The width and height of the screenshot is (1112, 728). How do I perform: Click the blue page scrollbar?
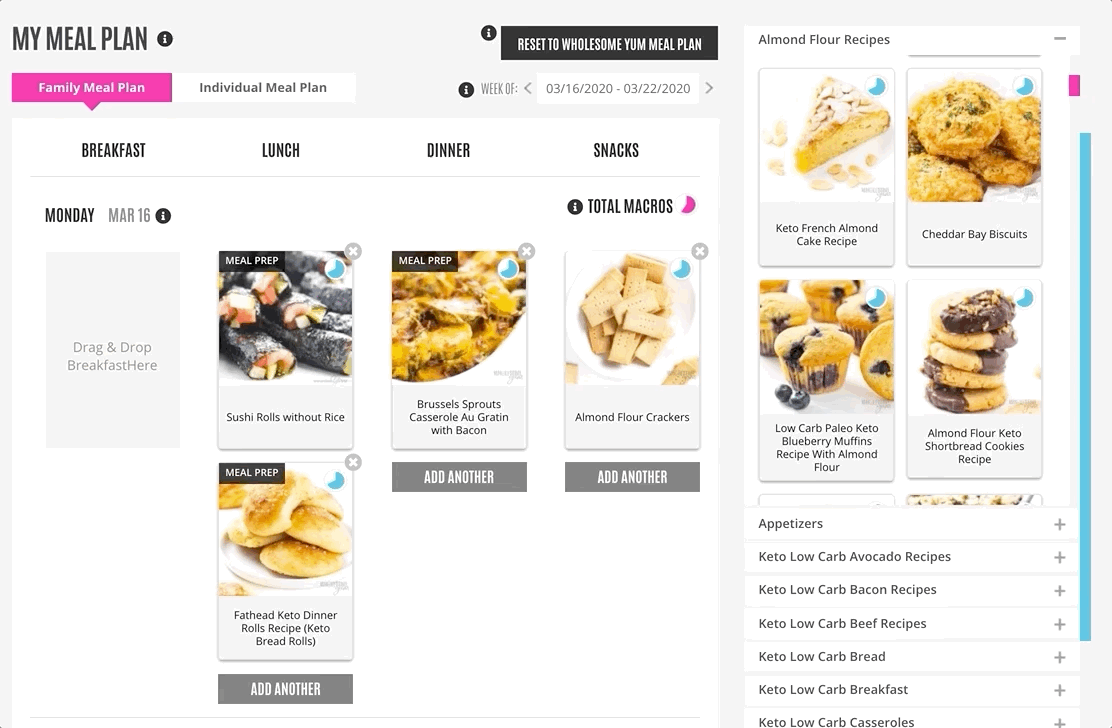(1085, 386)
